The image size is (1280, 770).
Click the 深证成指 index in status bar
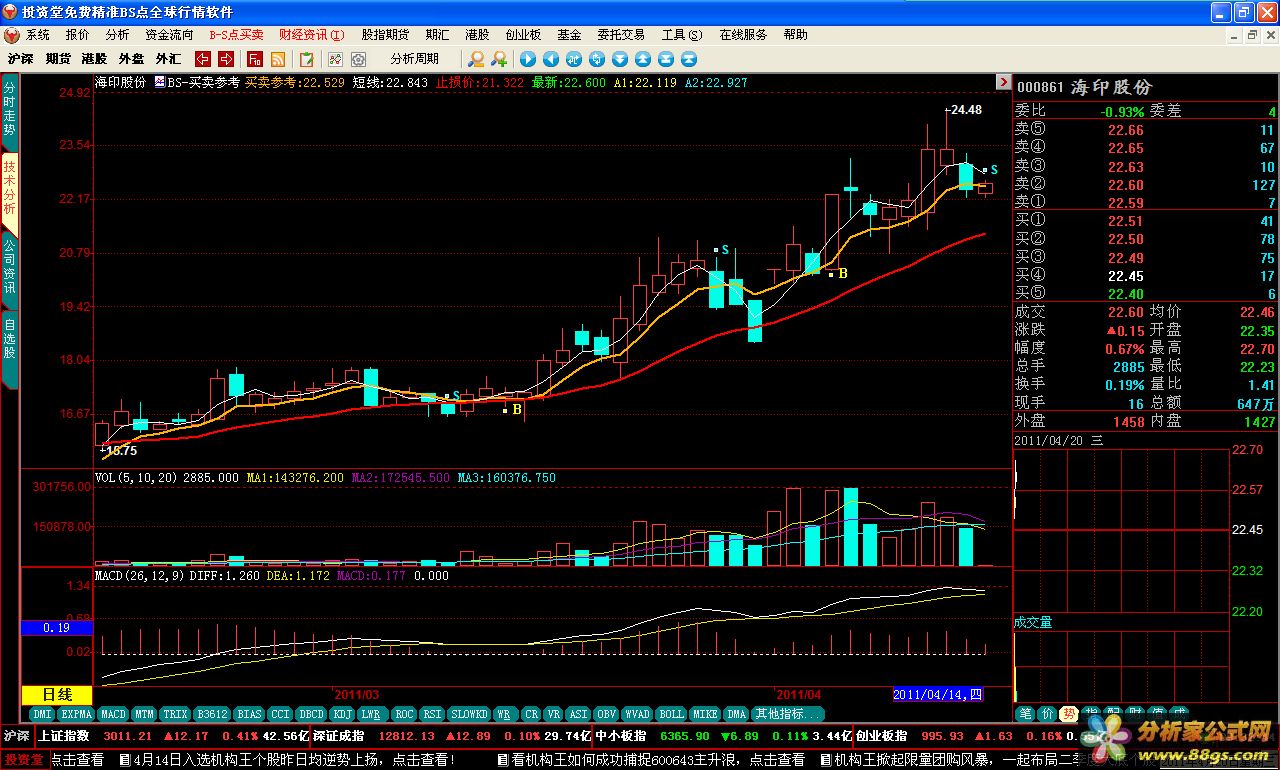coord(340,736)
